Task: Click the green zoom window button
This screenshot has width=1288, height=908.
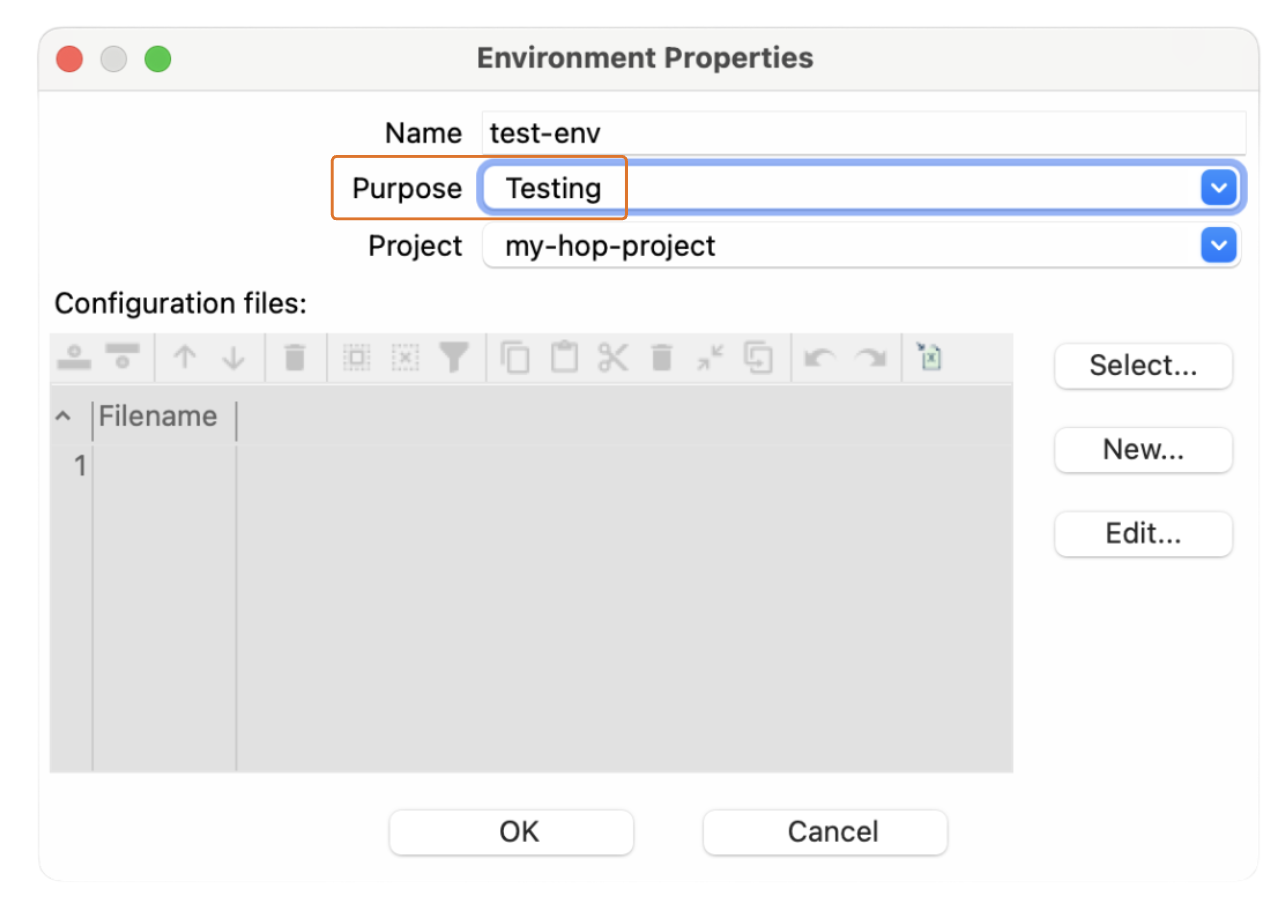Action: click(158, 59)
